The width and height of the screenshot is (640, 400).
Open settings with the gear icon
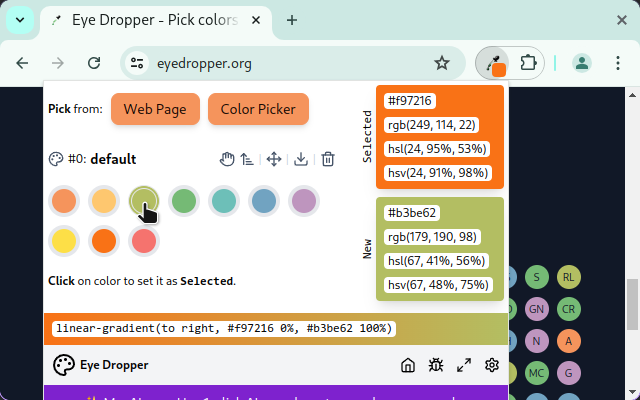[492, 365]
